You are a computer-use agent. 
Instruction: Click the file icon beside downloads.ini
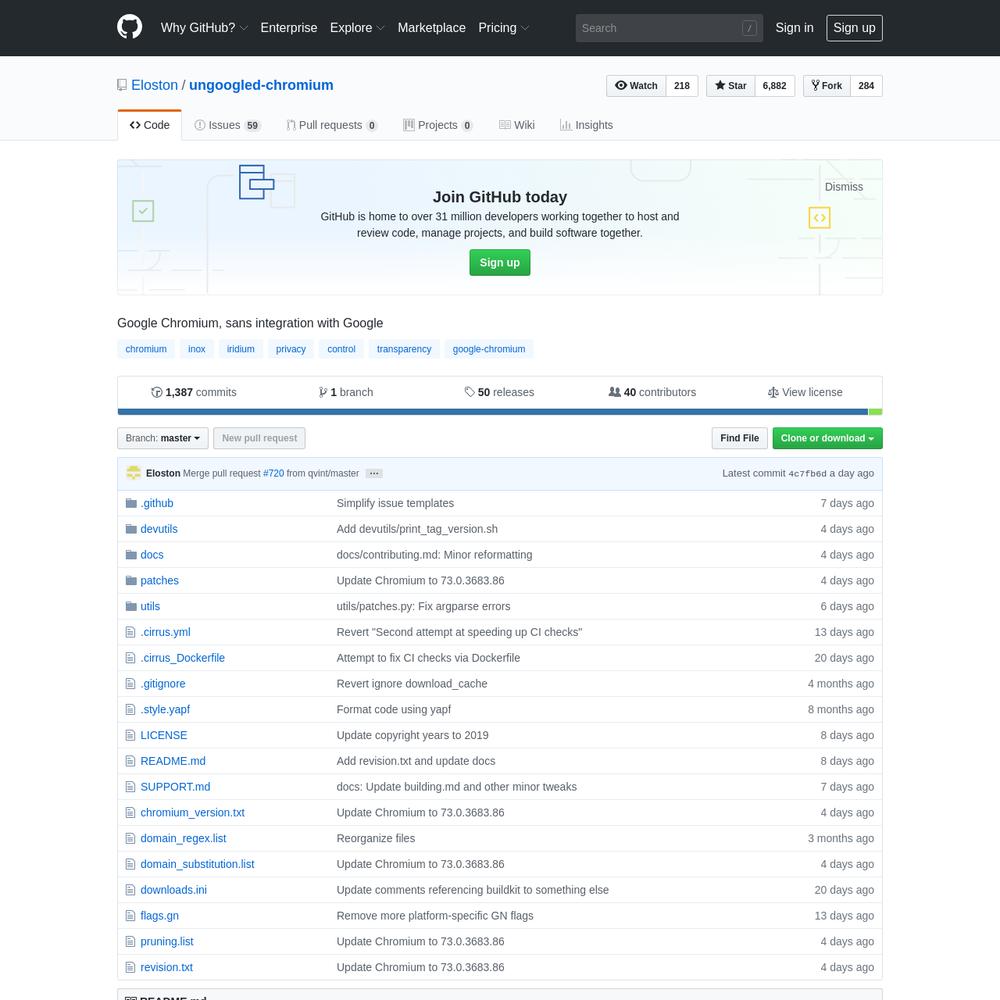(x=130, y=890)
